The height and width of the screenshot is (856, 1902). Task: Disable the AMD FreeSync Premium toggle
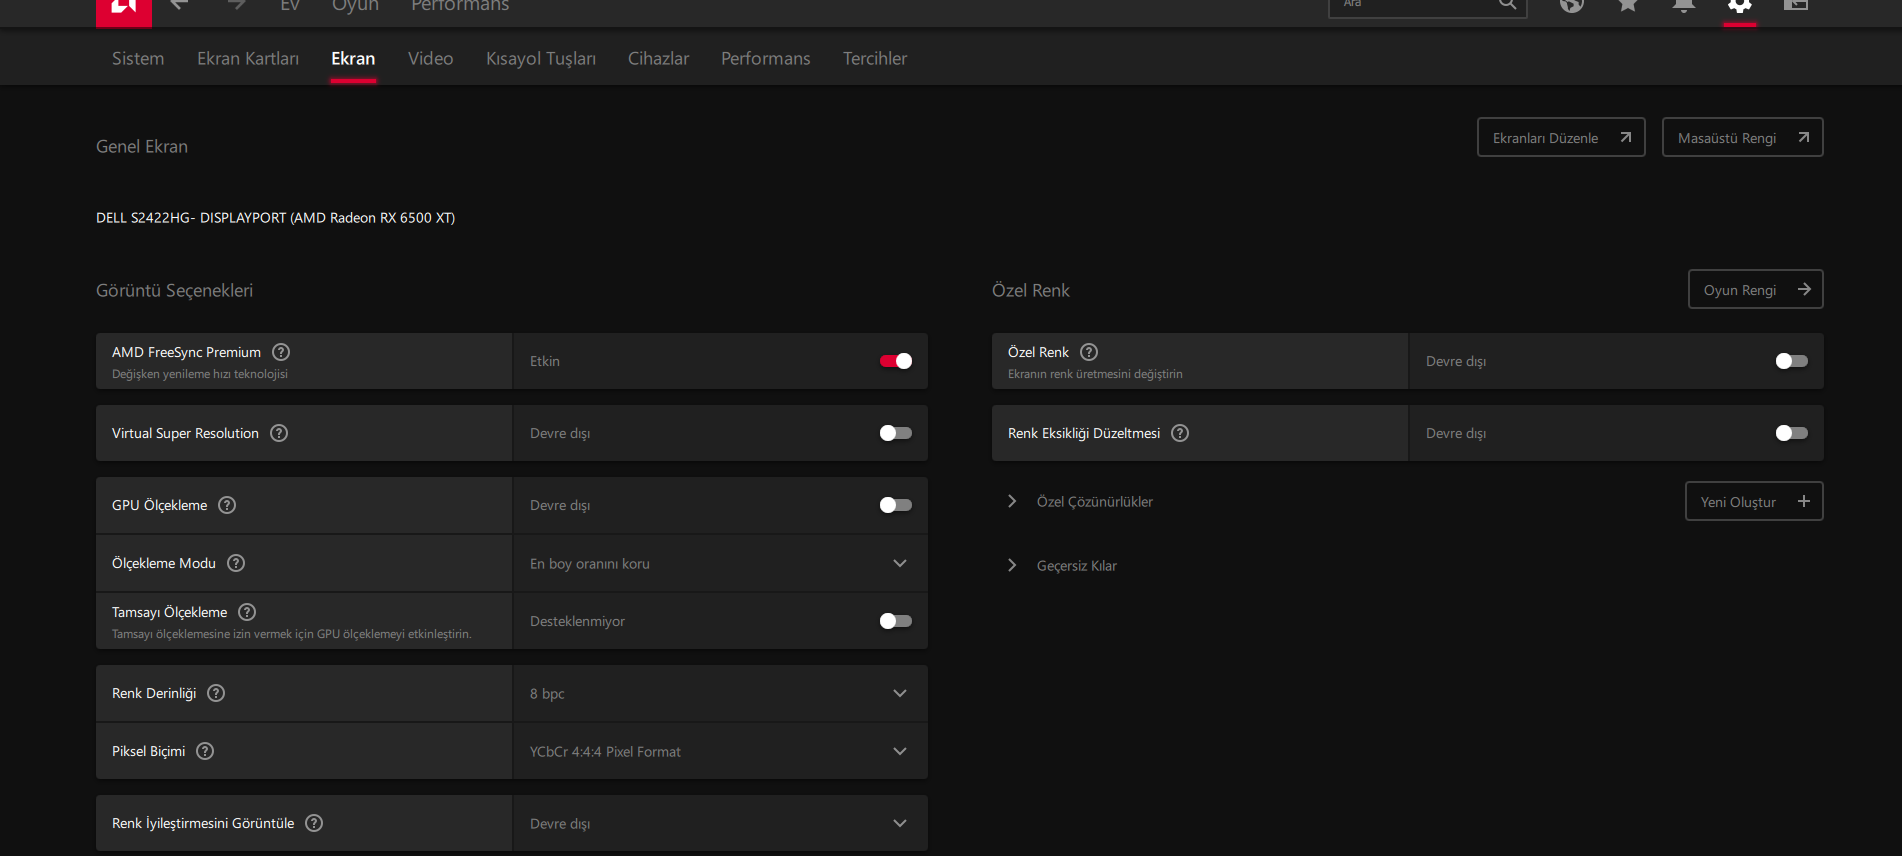tap(895, 361)
